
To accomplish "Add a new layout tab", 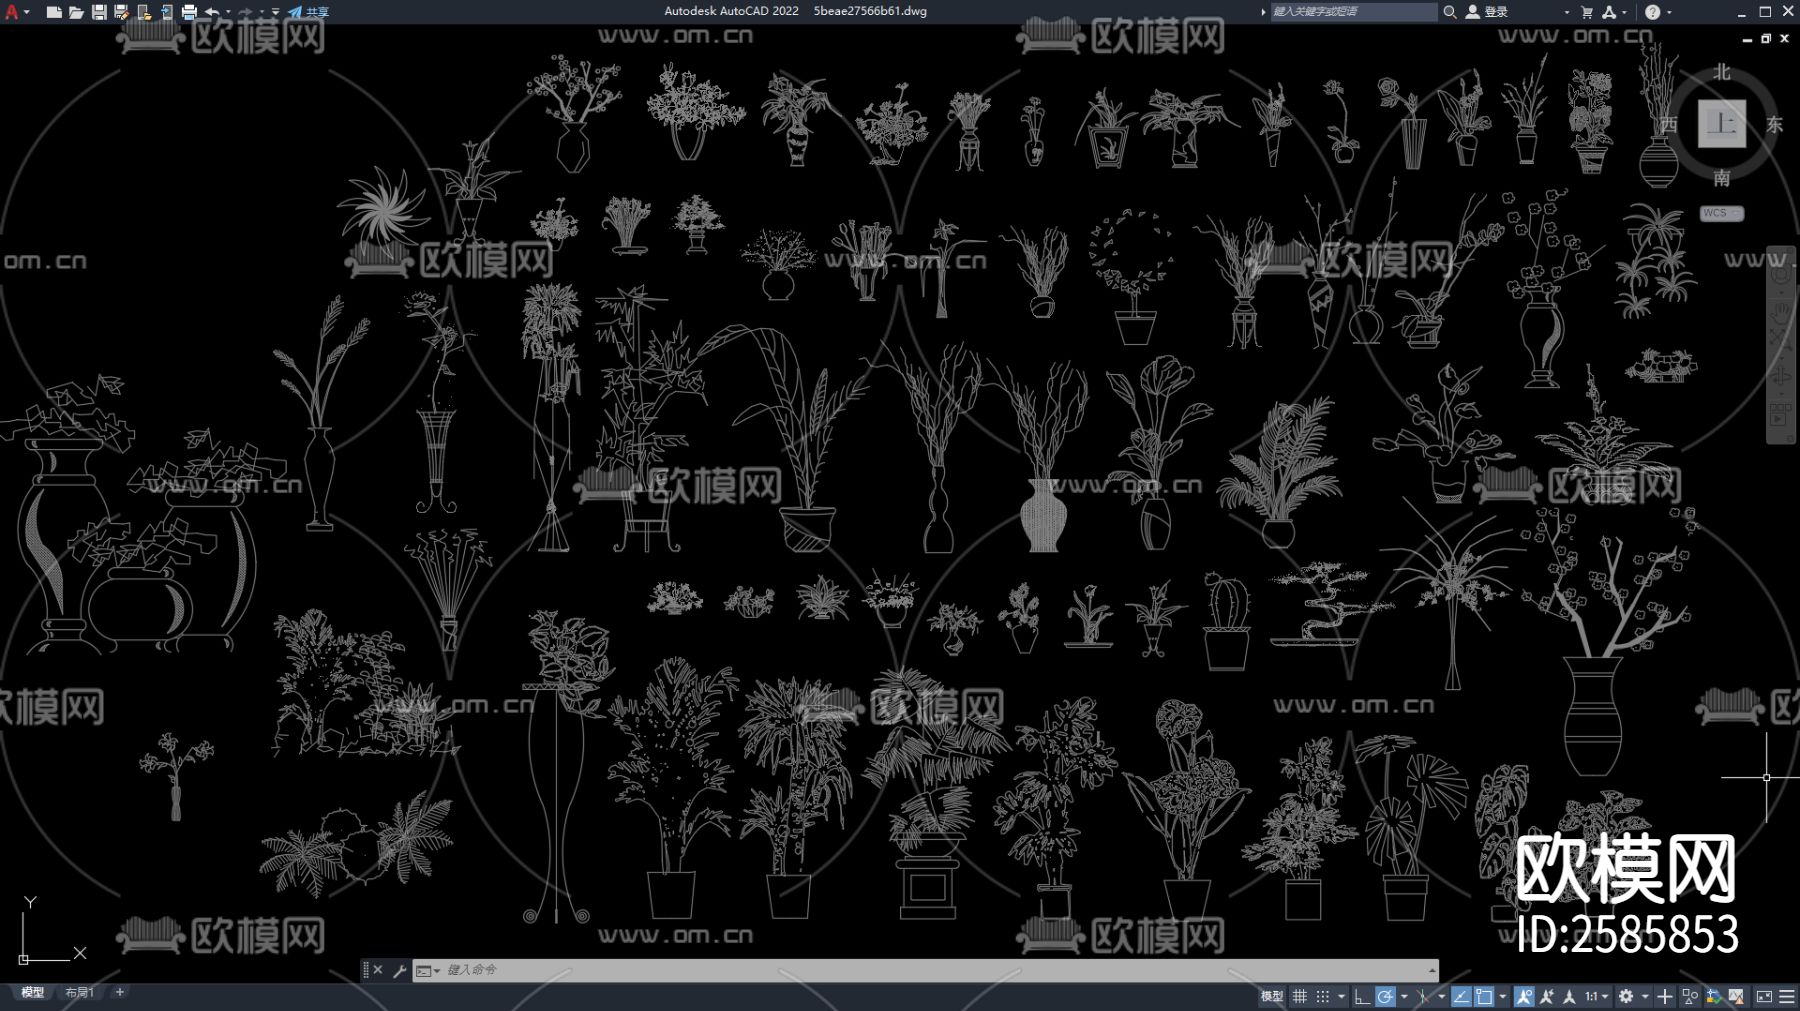I will click(120, 992).
